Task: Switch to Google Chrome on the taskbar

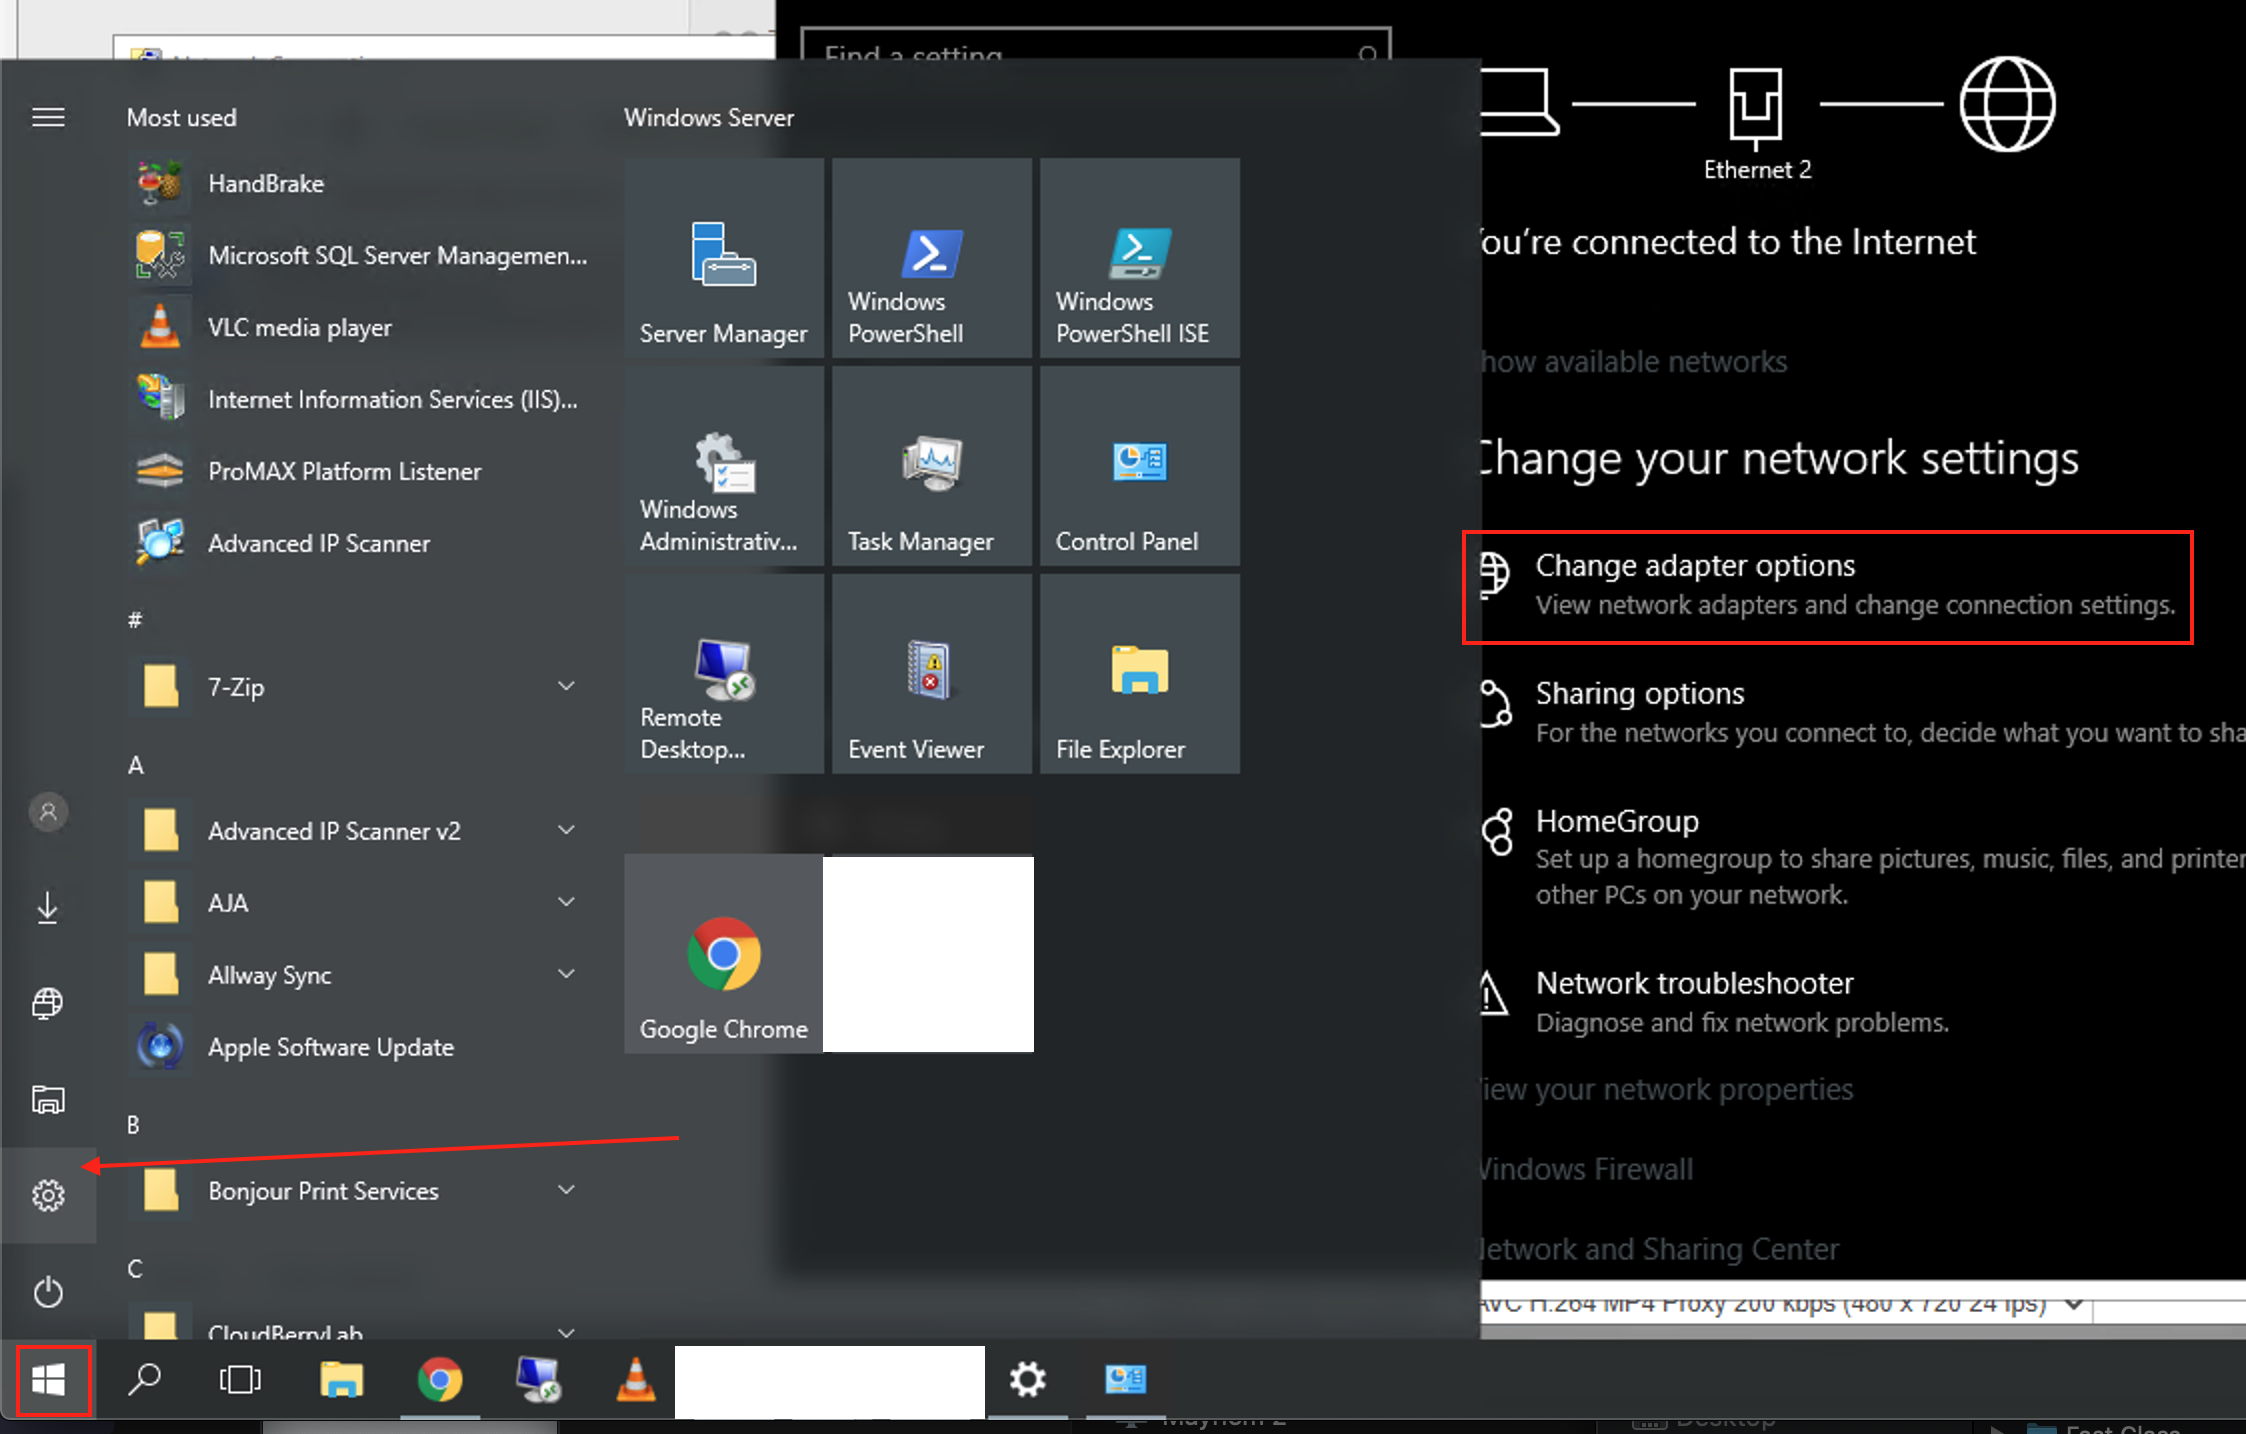Action: pos(440,1380)
